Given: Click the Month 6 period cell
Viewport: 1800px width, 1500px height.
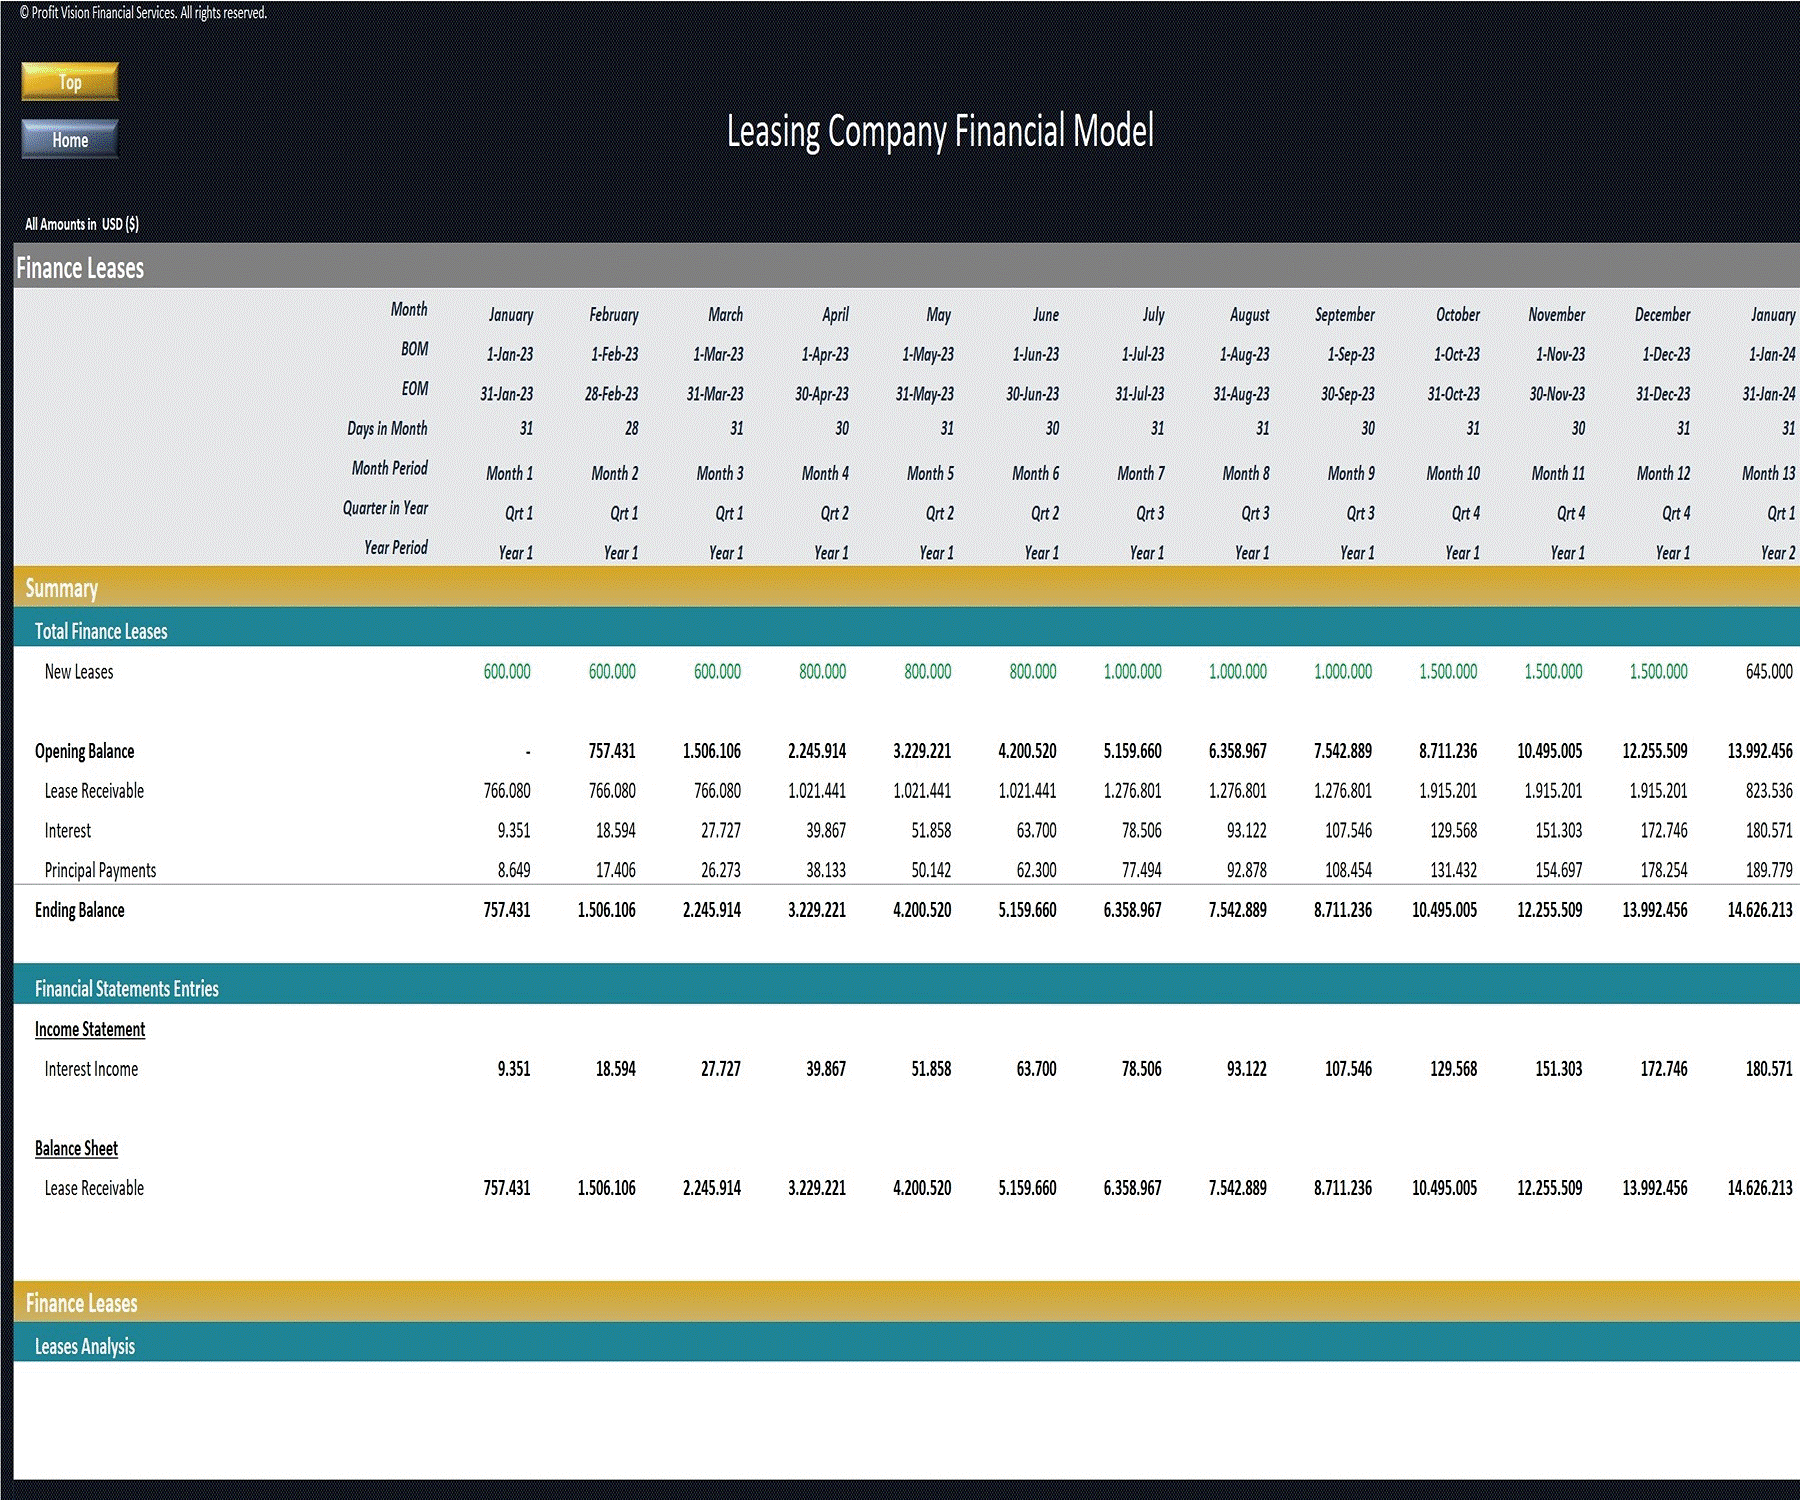Looking at the screenshot, I should click(1036, 473).
